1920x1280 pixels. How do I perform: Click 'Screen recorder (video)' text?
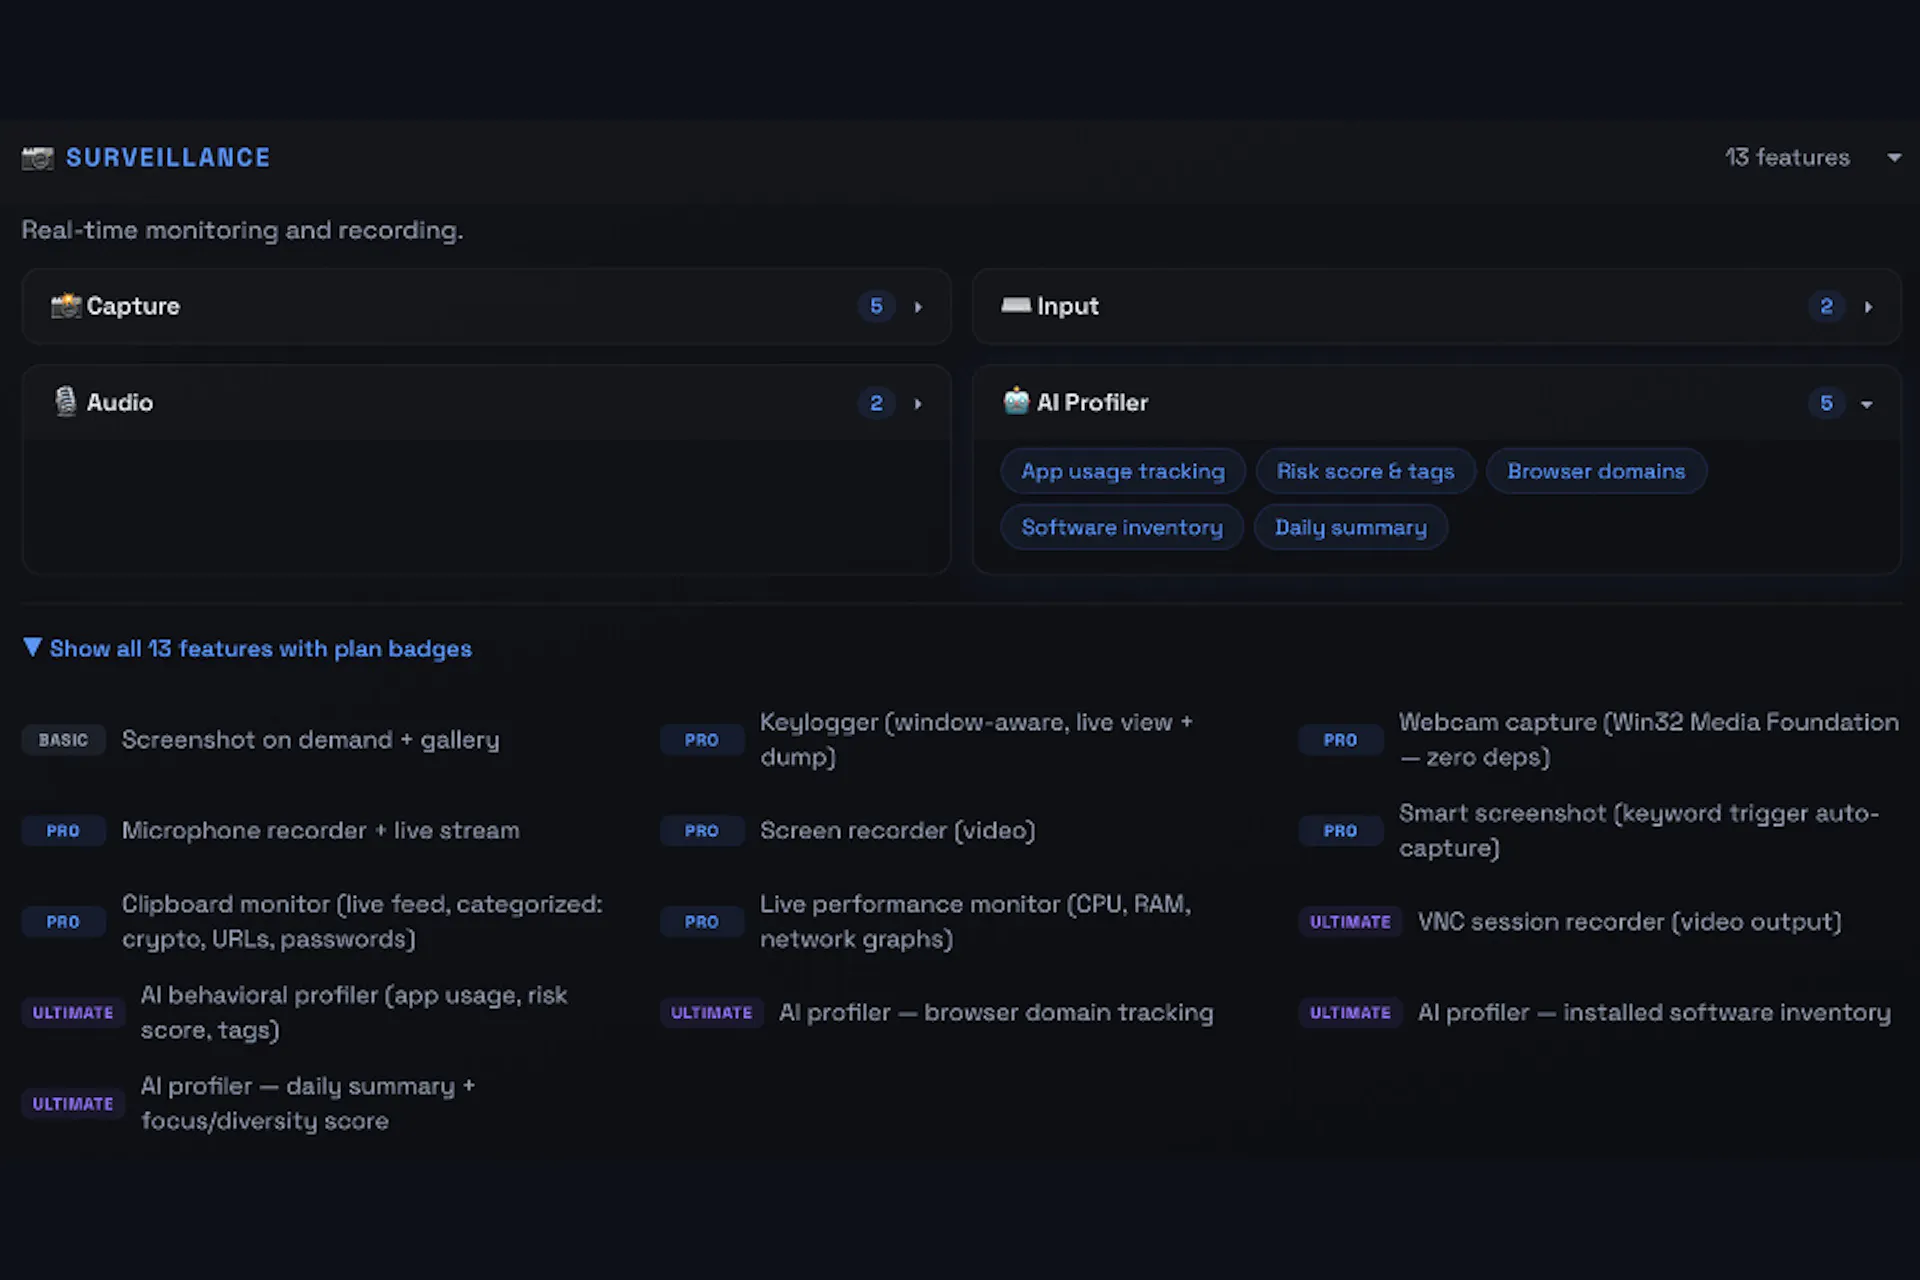(897, 831)
